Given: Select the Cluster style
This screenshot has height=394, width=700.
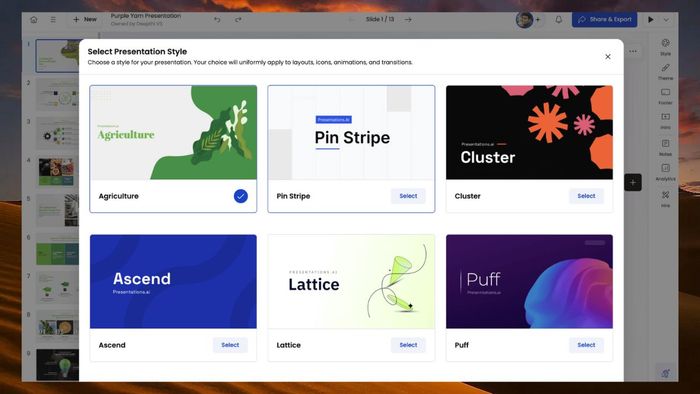Looking at the screenshot, I should [x=586, y=196].
